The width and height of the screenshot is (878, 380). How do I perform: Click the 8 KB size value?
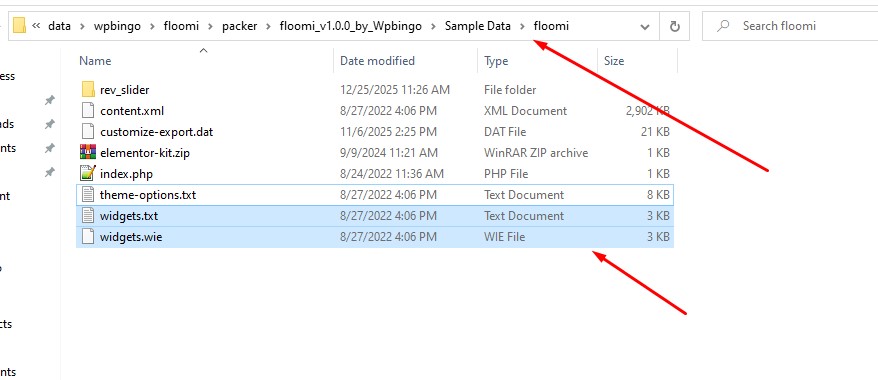pos(658,195)
